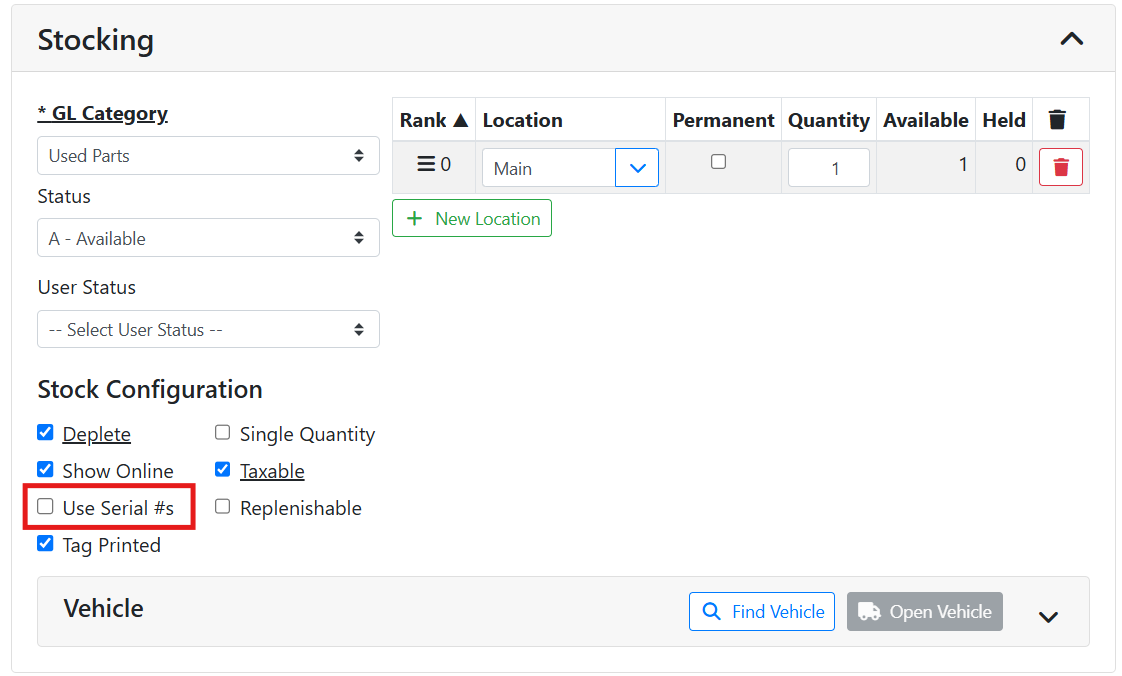Delete the Main location row with red trash icon
Viewport: 1122px width, 676px height.
point(1060,167)
